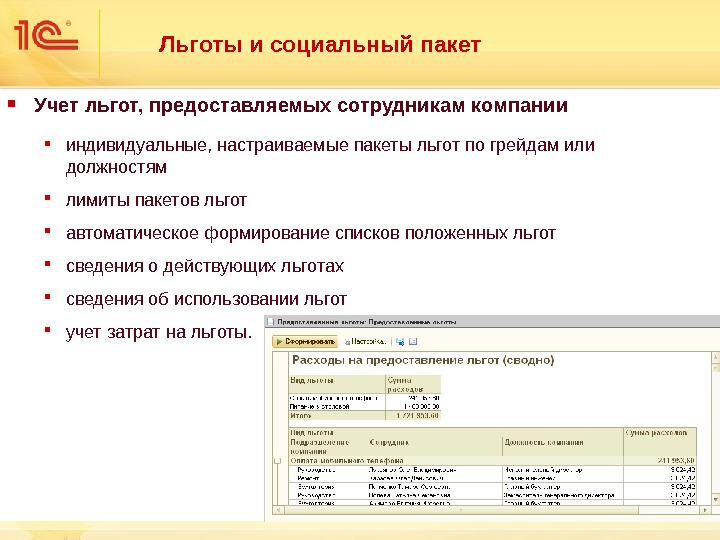720x540 pixels.
Task: Click the group total 241 953,60
Action: (x=676, y=461)
